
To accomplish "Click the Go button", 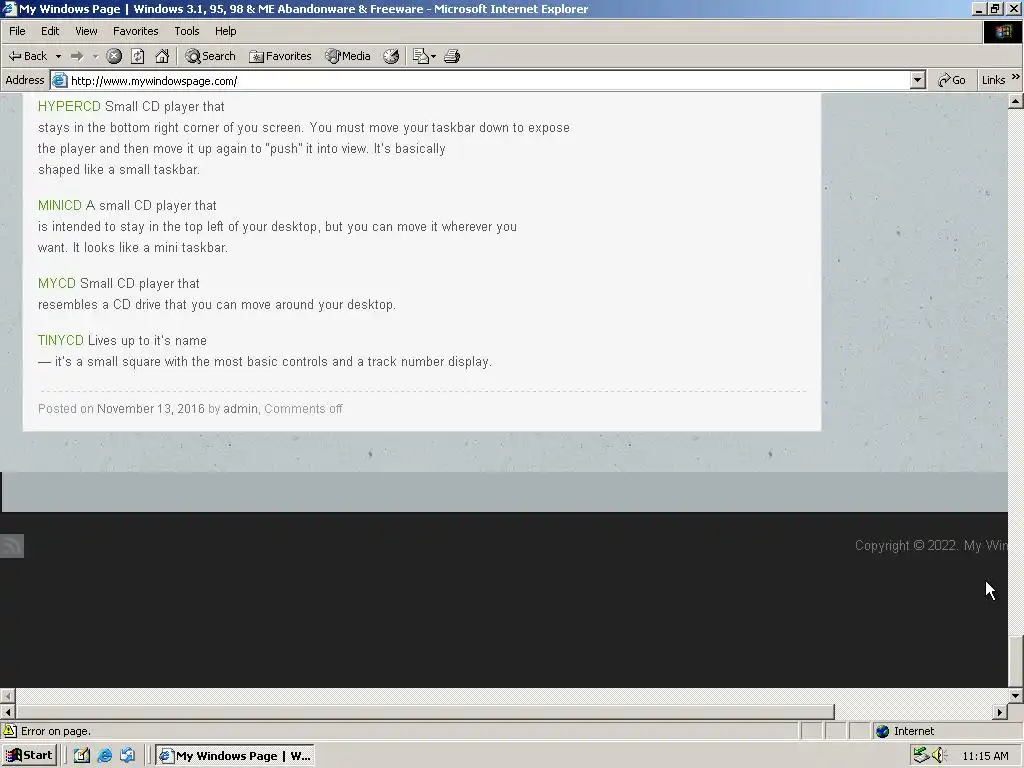I will [x=952, y=80].
